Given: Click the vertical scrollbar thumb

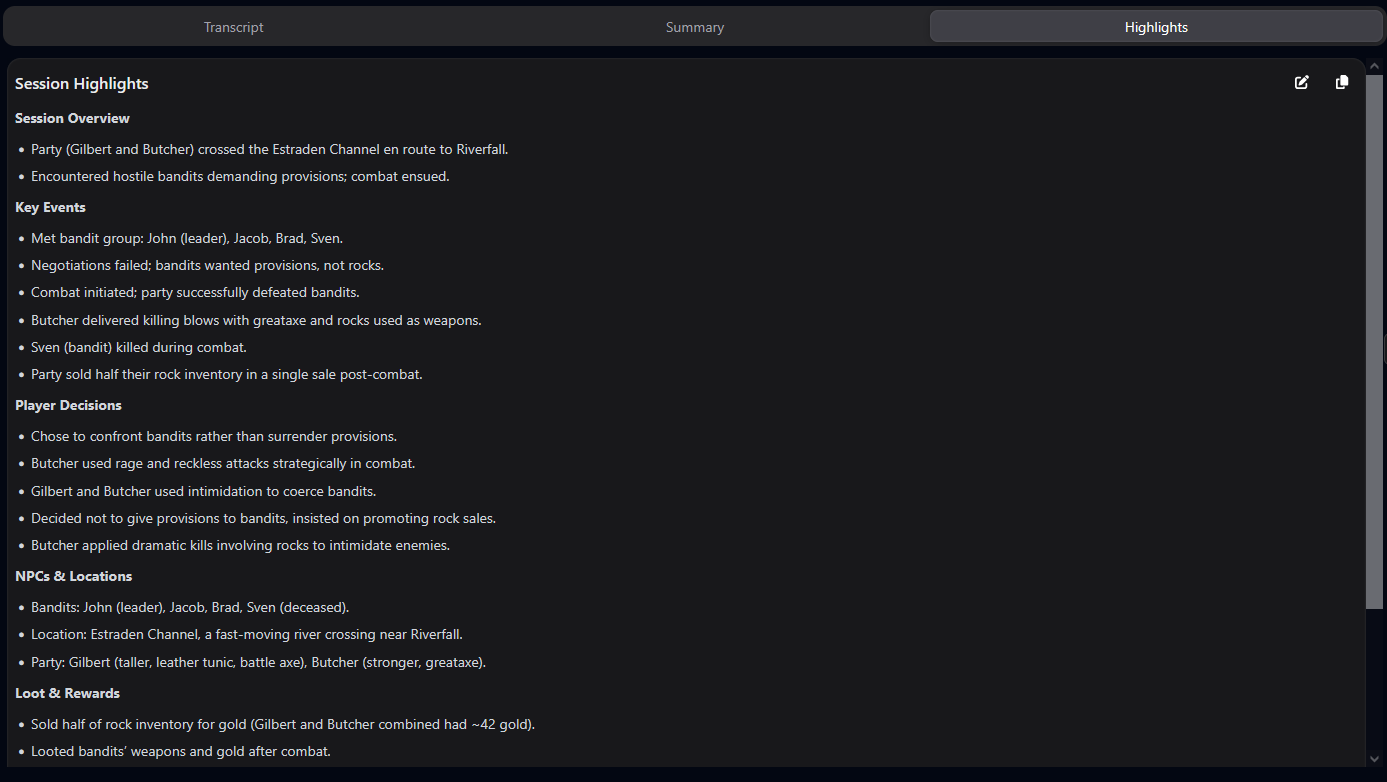Looking at the screenshot, I should (1374, 340).
